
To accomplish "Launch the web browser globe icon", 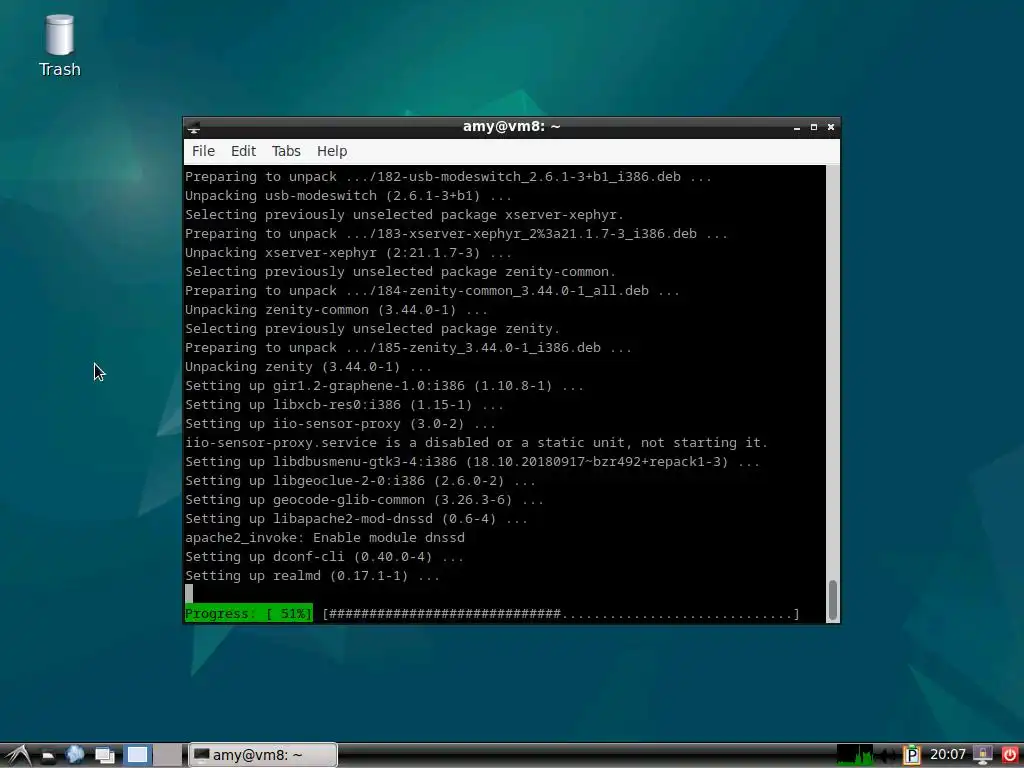I will pyautogui.click(x=75, y=755).
